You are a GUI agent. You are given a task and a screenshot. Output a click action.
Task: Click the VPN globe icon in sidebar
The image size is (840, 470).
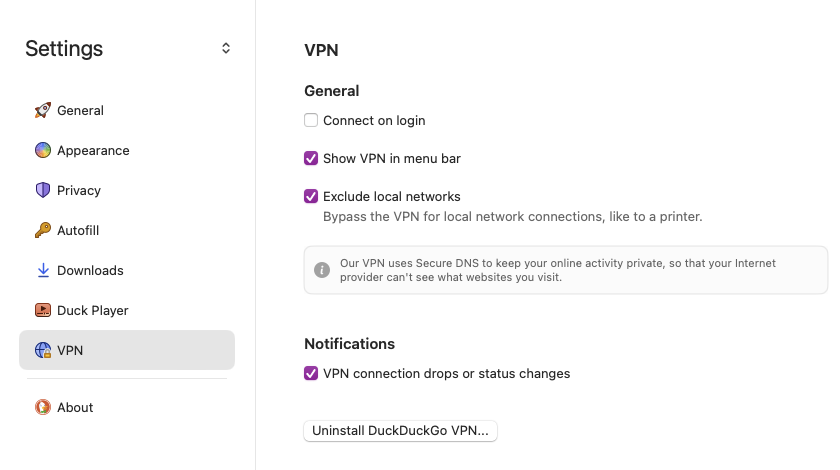43,350
